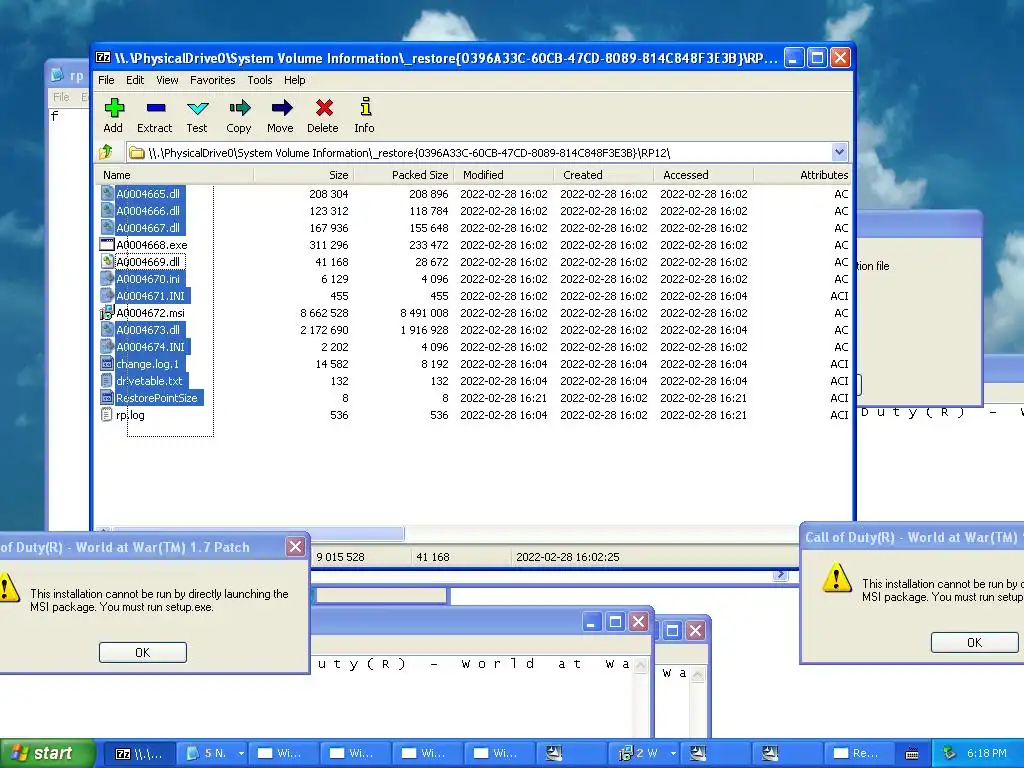Click OK in the left patch warning dialog
This screenshot has height=768, width=1024.
tap(143, 652)
